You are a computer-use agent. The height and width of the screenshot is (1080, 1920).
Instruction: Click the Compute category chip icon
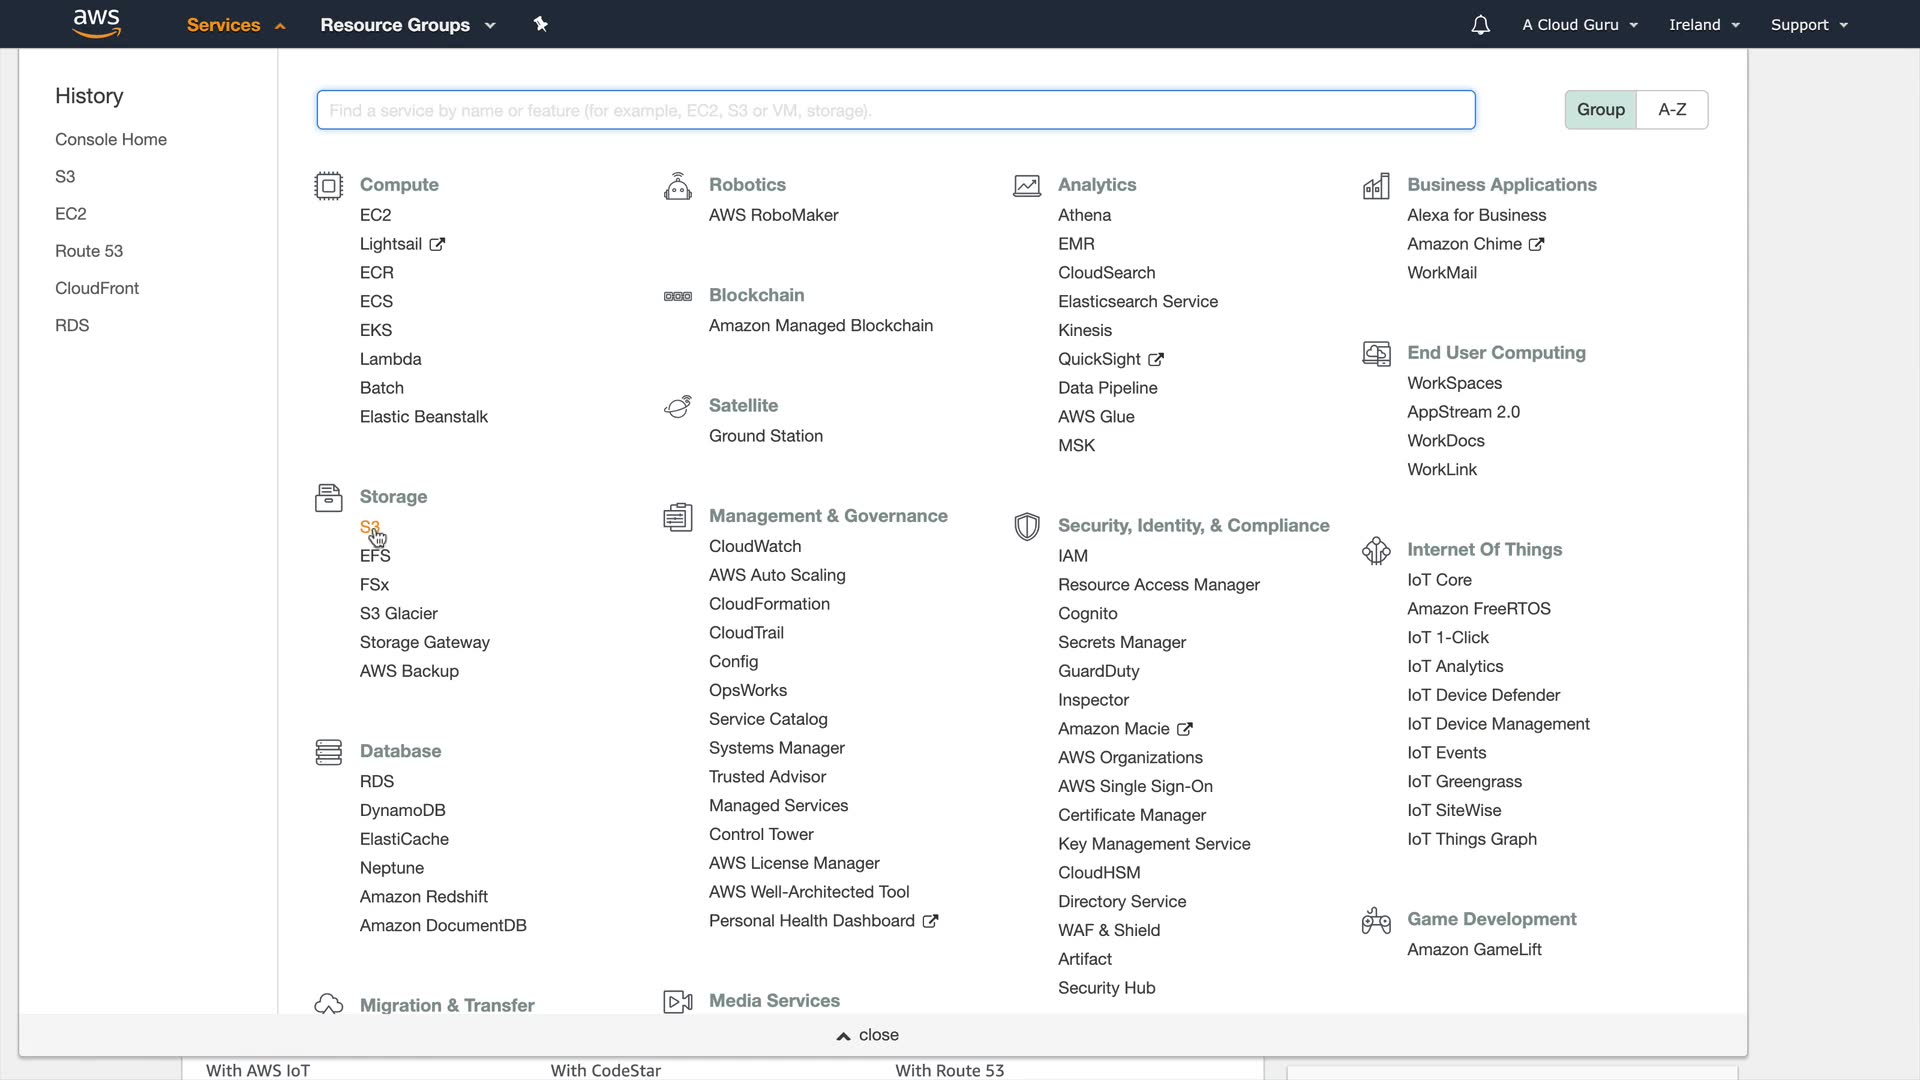pyautogui.click(x=328, y=186)
